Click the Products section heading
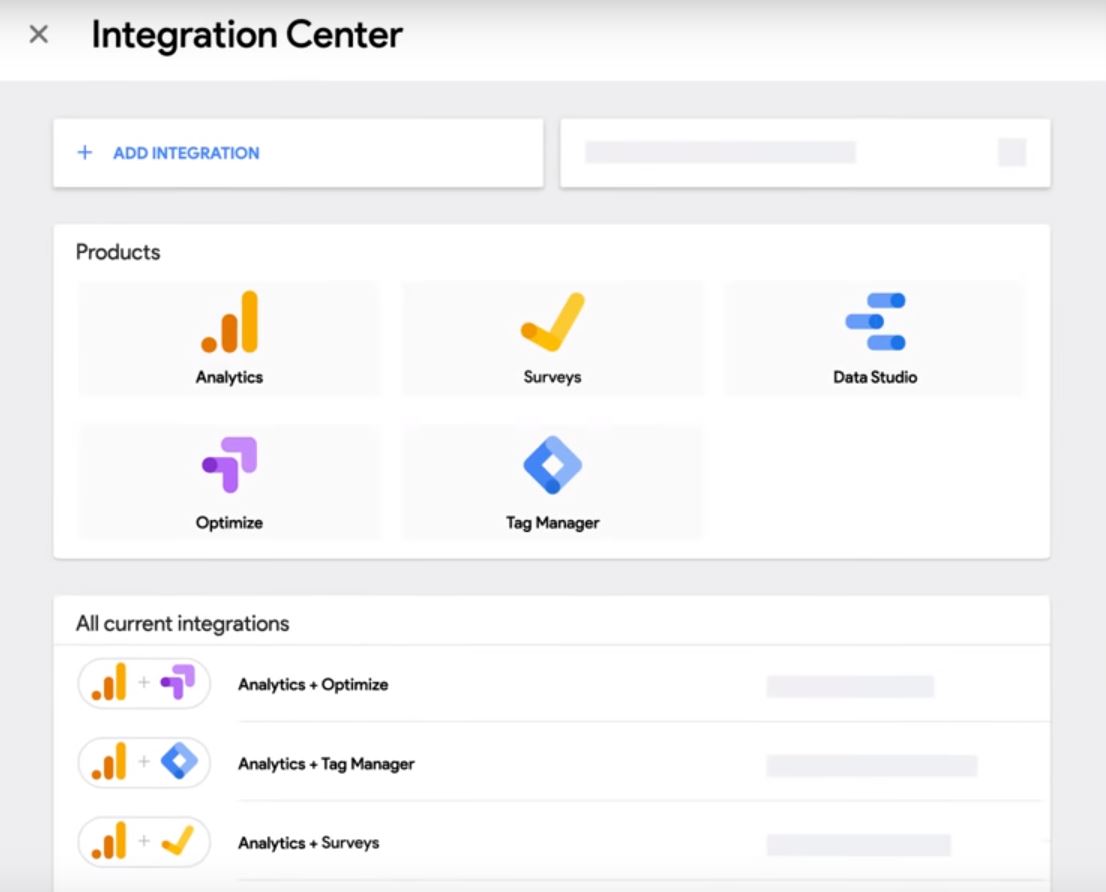 (118, 252)
